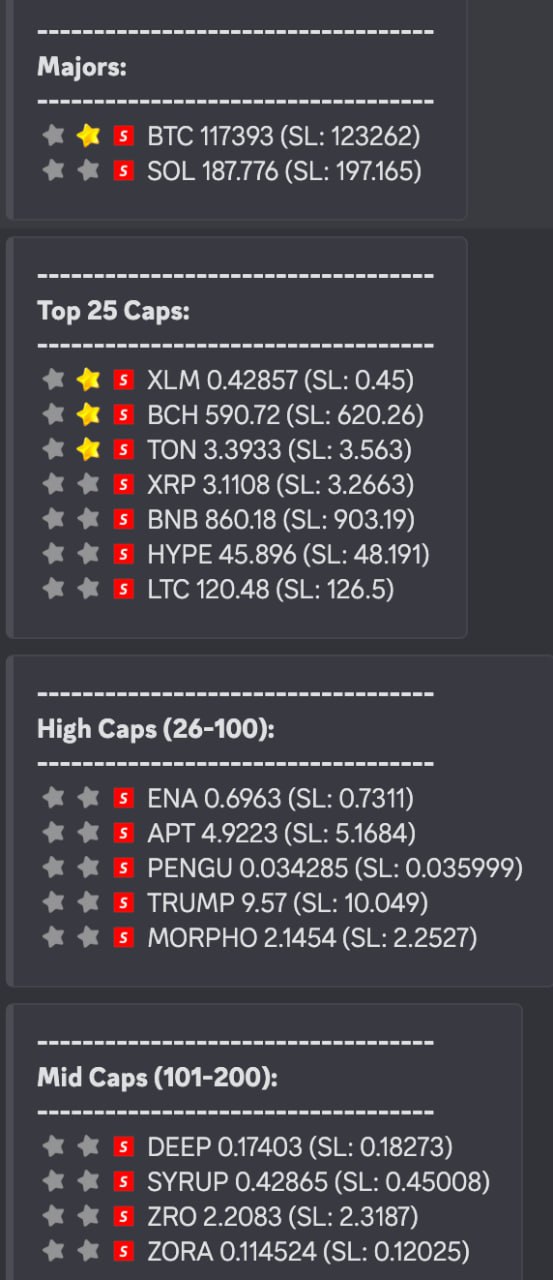Click the red S icon next to HYPE

coord(123,554)
